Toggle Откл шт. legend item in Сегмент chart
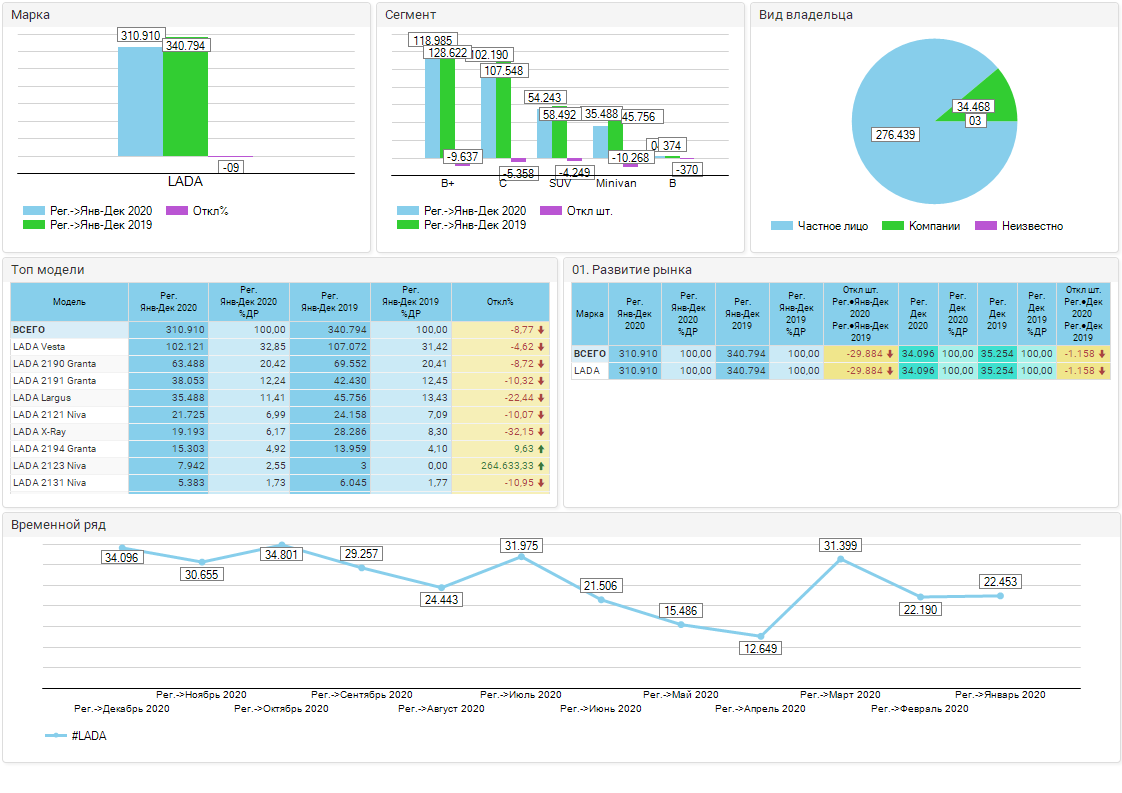1122x793 pixels. [576, 211]
